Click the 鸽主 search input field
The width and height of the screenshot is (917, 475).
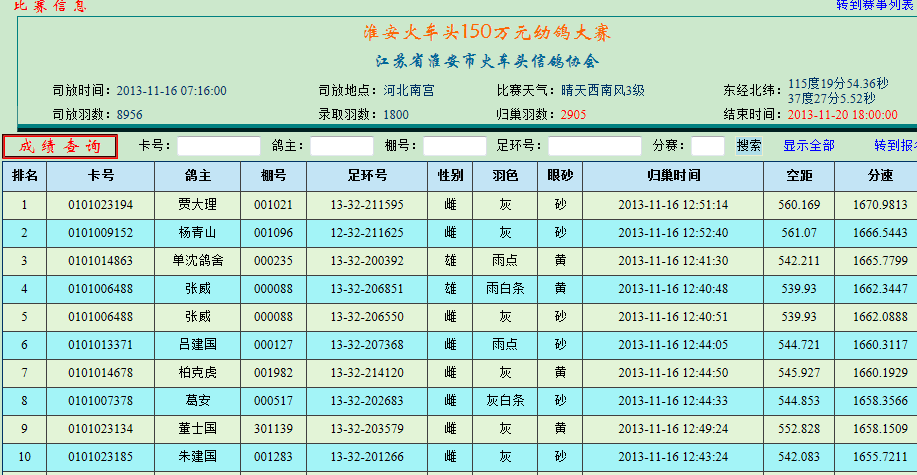341,146
